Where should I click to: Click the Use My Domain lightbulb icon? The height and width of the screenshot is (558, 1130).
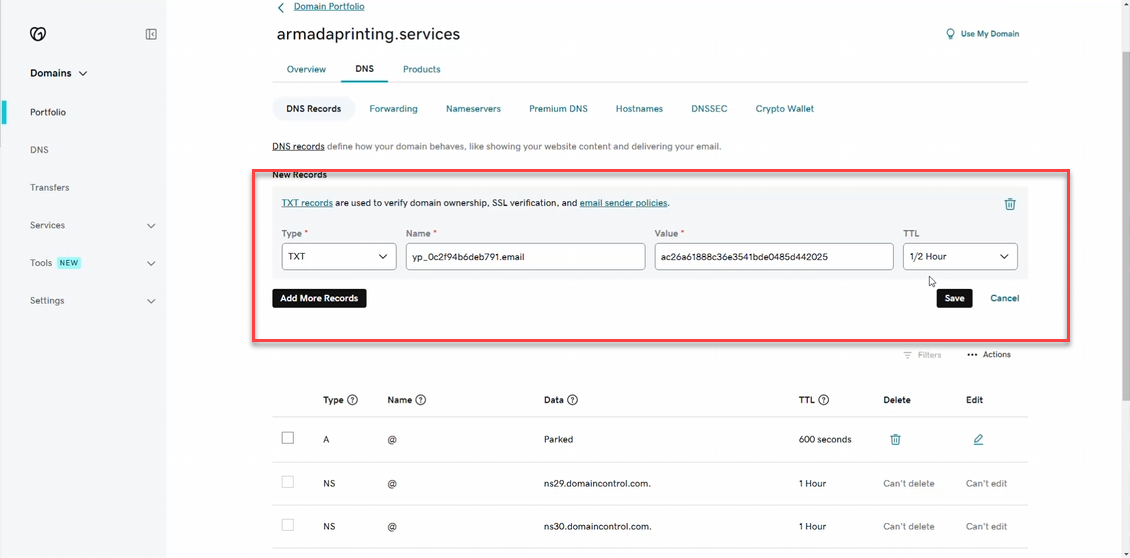point(951,34)
